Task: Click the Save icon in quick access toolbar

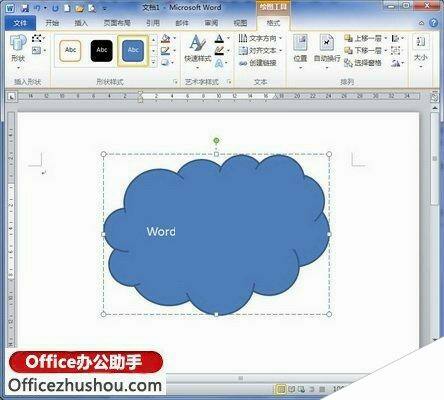Action: (24, 8)
